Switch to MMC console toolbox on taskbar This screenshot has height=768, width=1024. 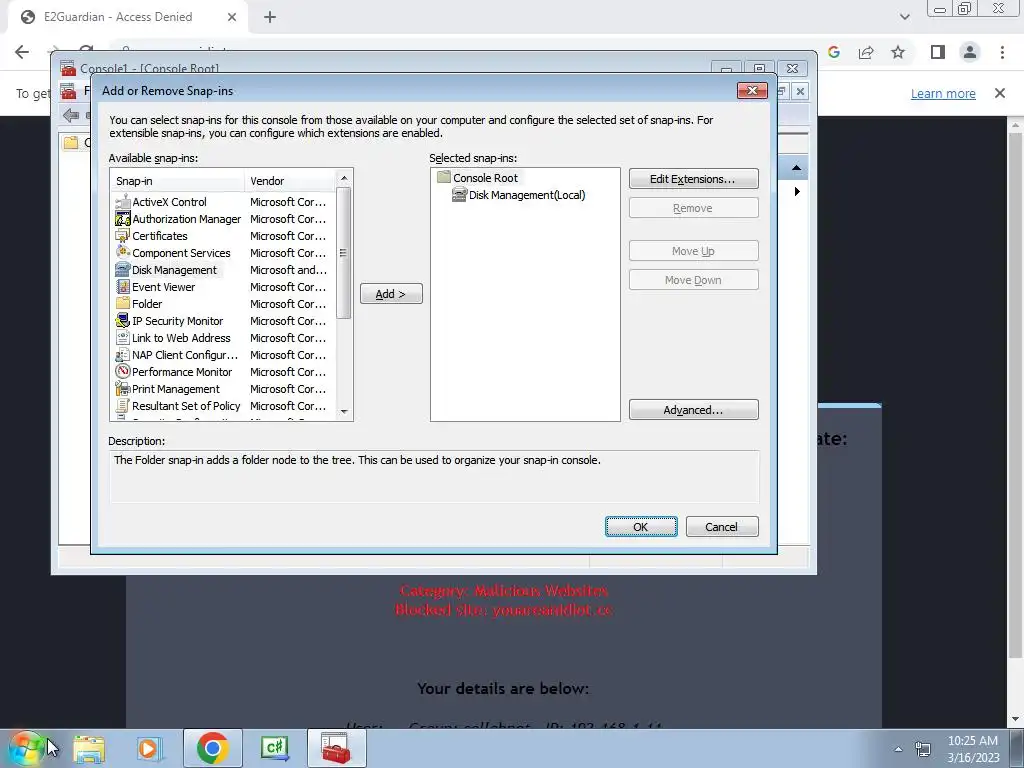click(336, 748)
